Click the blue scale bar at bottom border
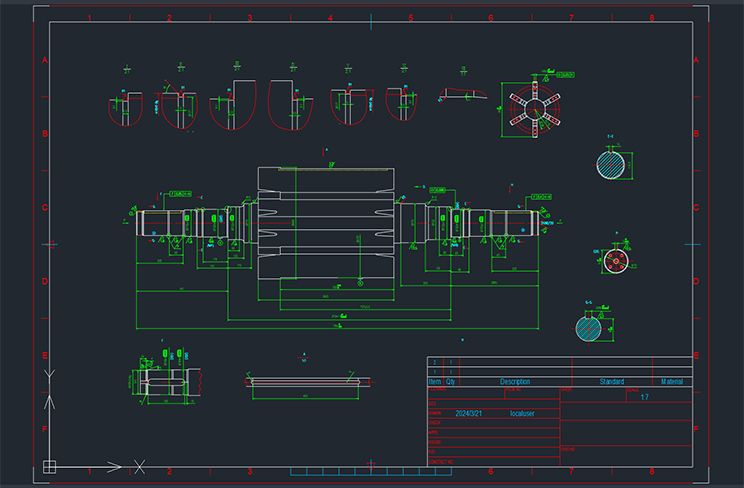The height and width of the screenshot is (488, 744). (x=370, y=470)
